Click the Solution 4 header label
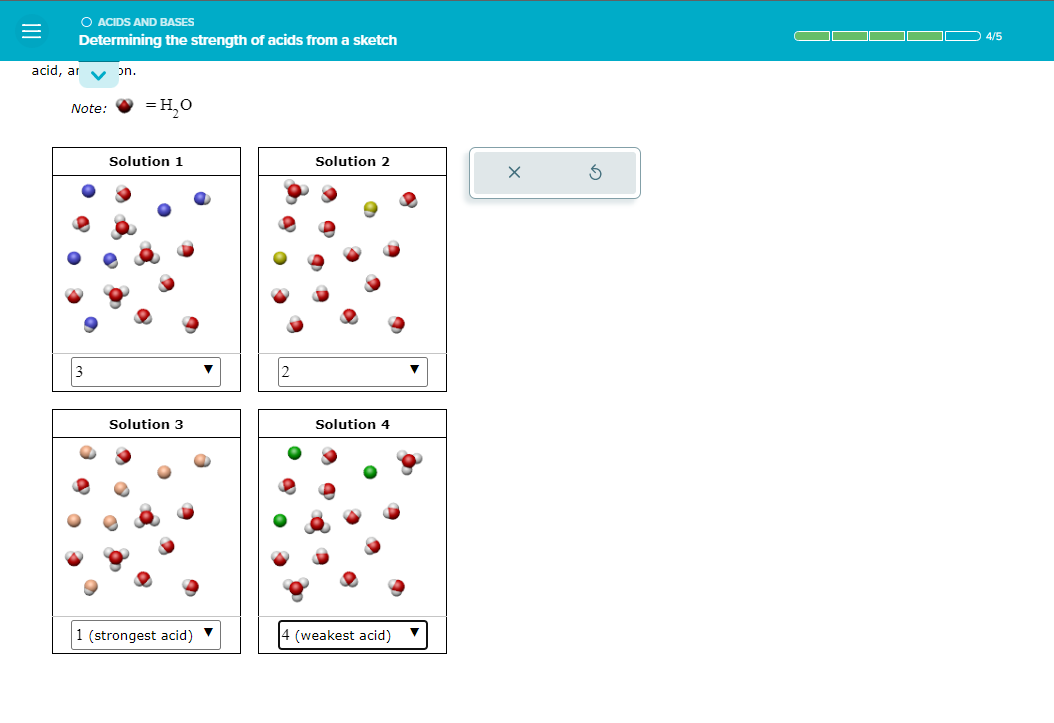 point(352,424)
